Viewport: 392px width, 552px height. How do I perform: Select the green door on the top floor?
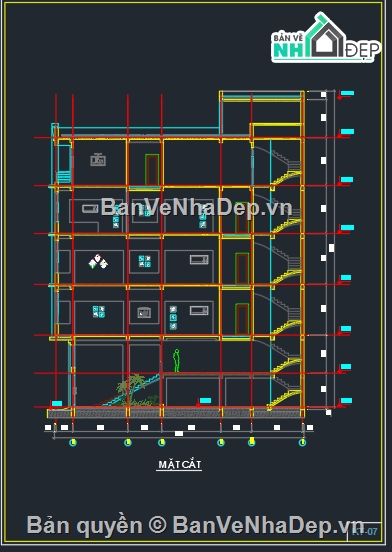click(x=152, y=170)
